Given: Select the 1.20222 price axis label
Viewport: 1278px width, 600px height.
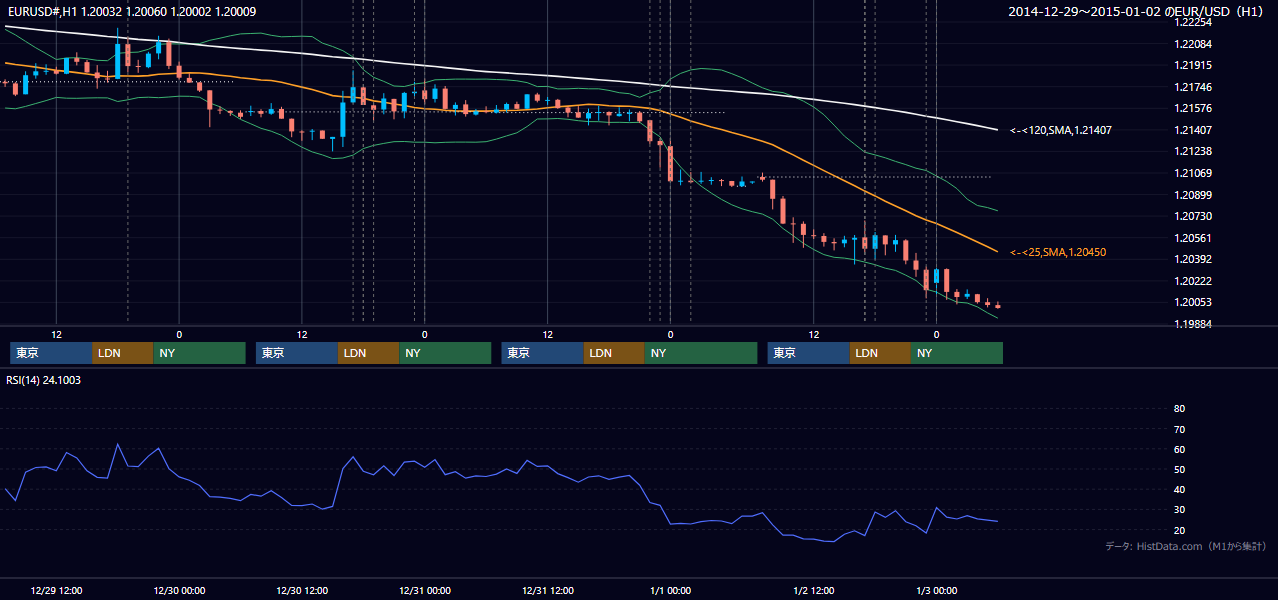Looking at the screenshot, I should (1193, 281).
